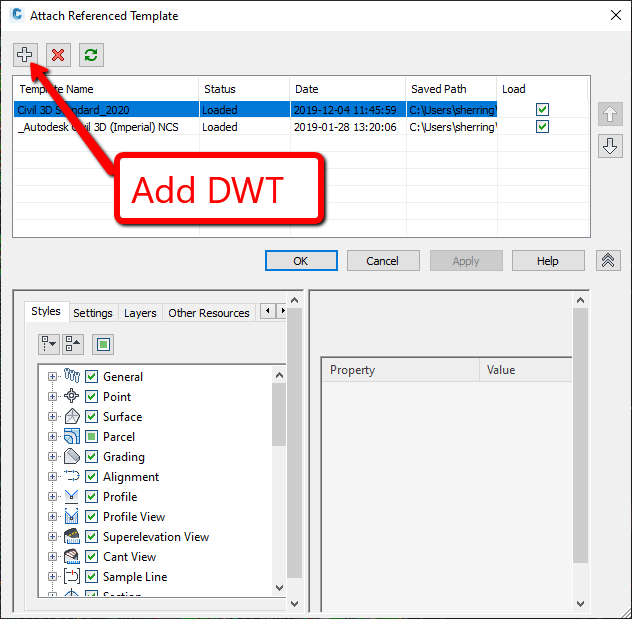This screenshot has width=632, height=619.
Task: Move selected template up with arrow button
Action: click(610, 114)
